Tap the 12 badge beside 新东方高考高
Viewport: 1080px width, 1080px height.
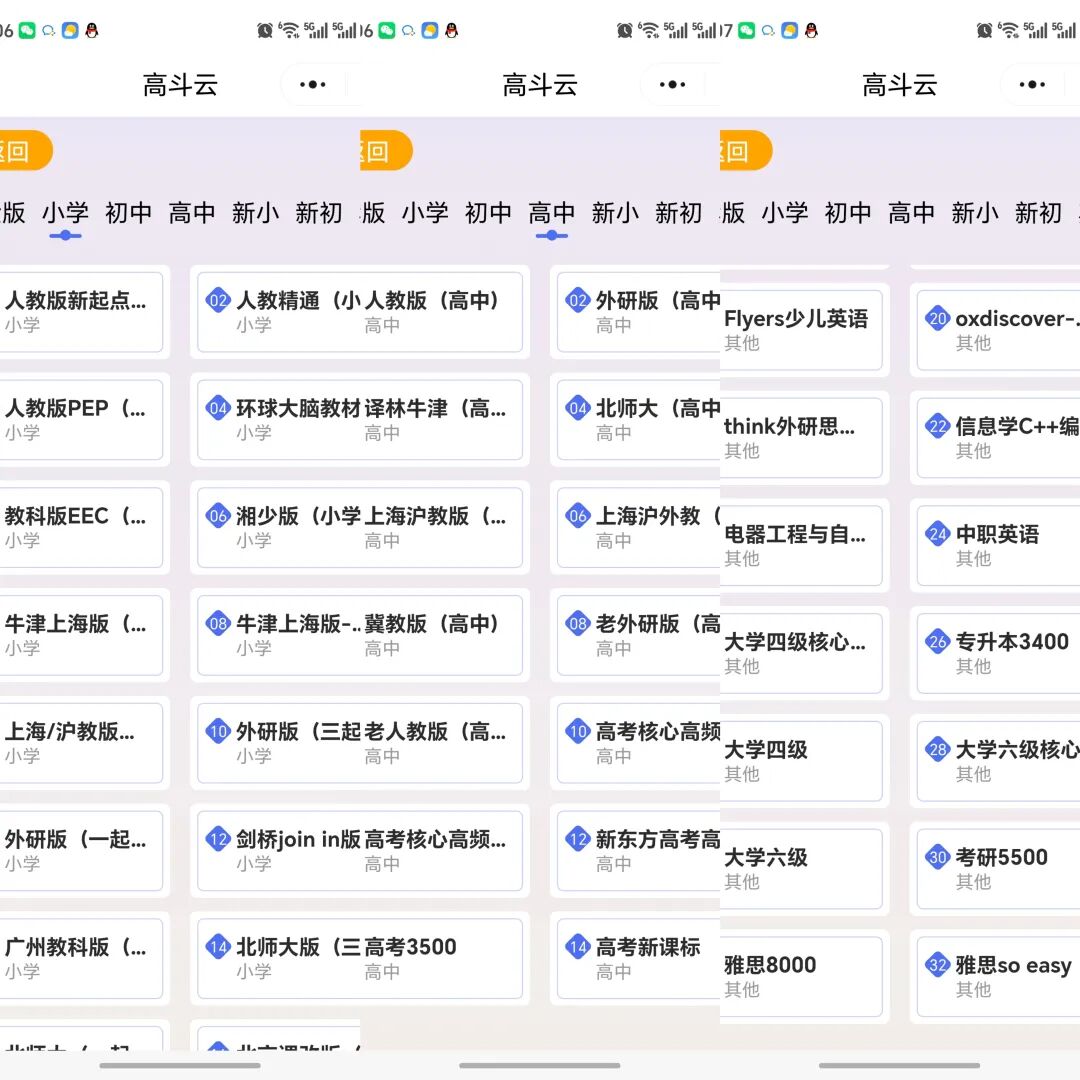click(579, 839)
